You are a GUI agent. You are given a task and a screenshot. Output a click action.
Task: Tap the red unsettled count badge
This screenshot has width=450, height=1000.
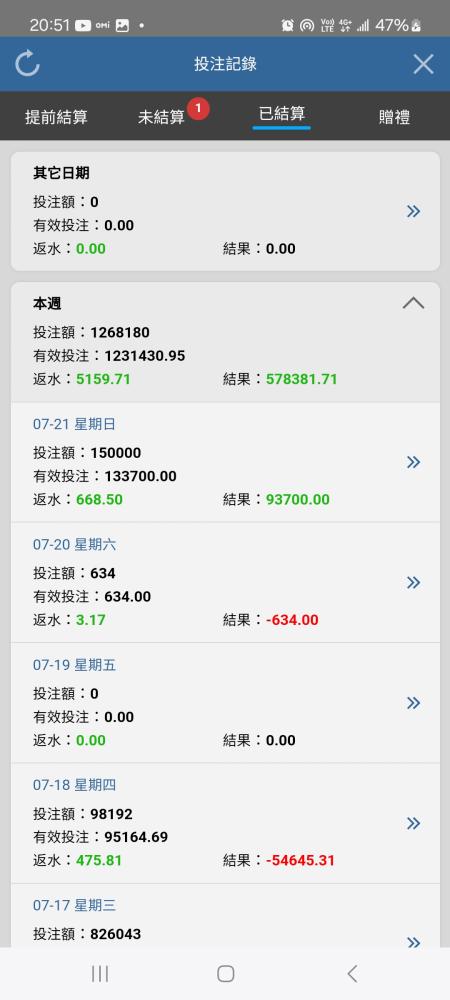tap(198, 109)
